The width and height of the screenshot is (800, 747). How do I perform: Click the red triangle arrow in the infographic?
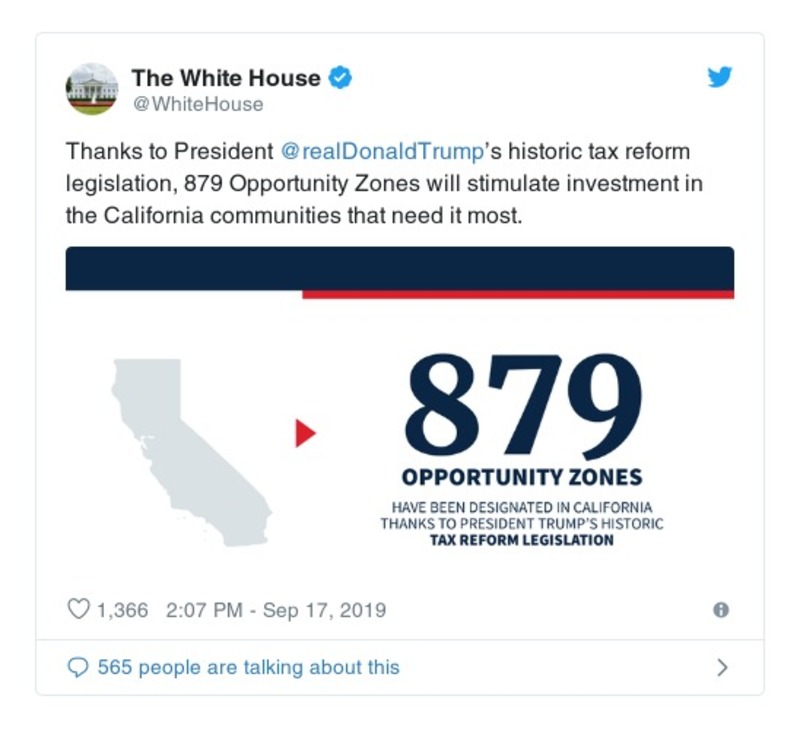pyautogui.click(x=305, y=433)
